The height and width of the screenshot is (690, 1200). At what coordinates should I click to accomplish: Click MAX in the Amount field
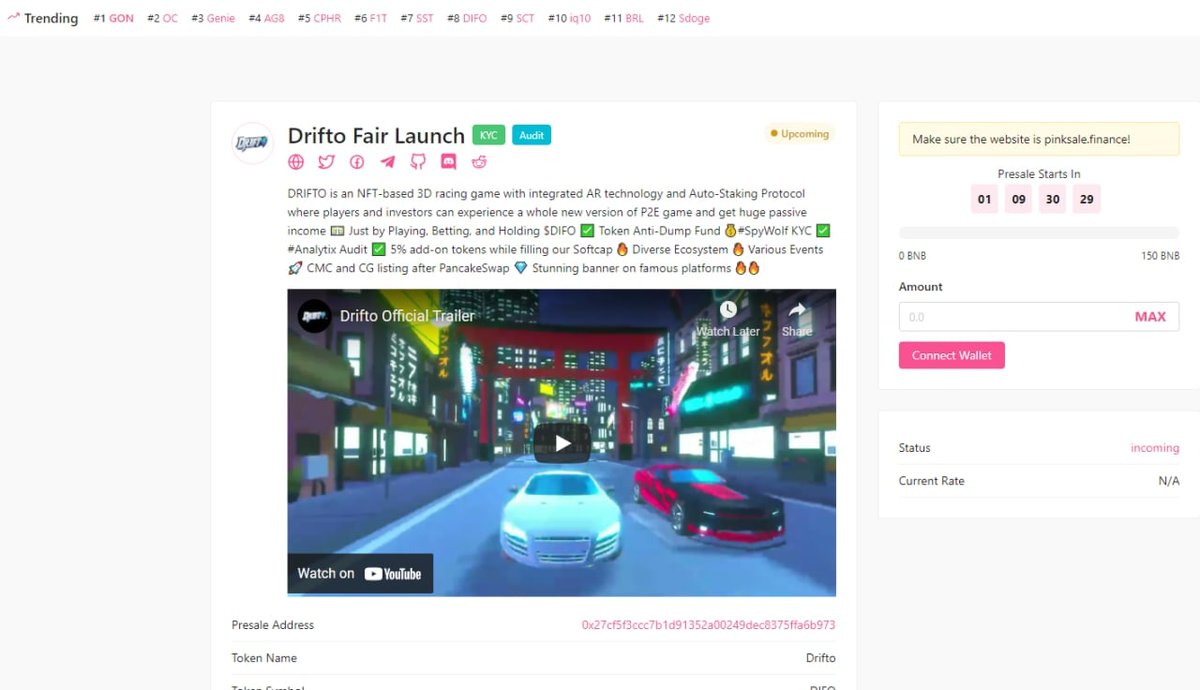(x=1150, y=317)
